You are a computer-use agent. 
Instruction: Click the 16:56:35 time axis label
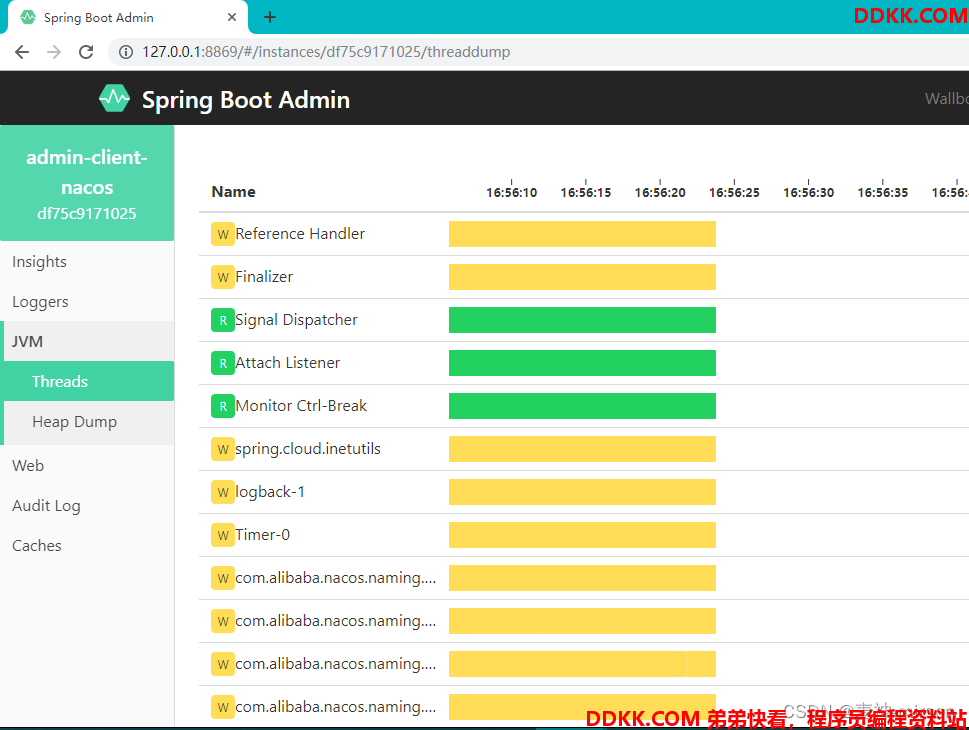click(882, 193)
